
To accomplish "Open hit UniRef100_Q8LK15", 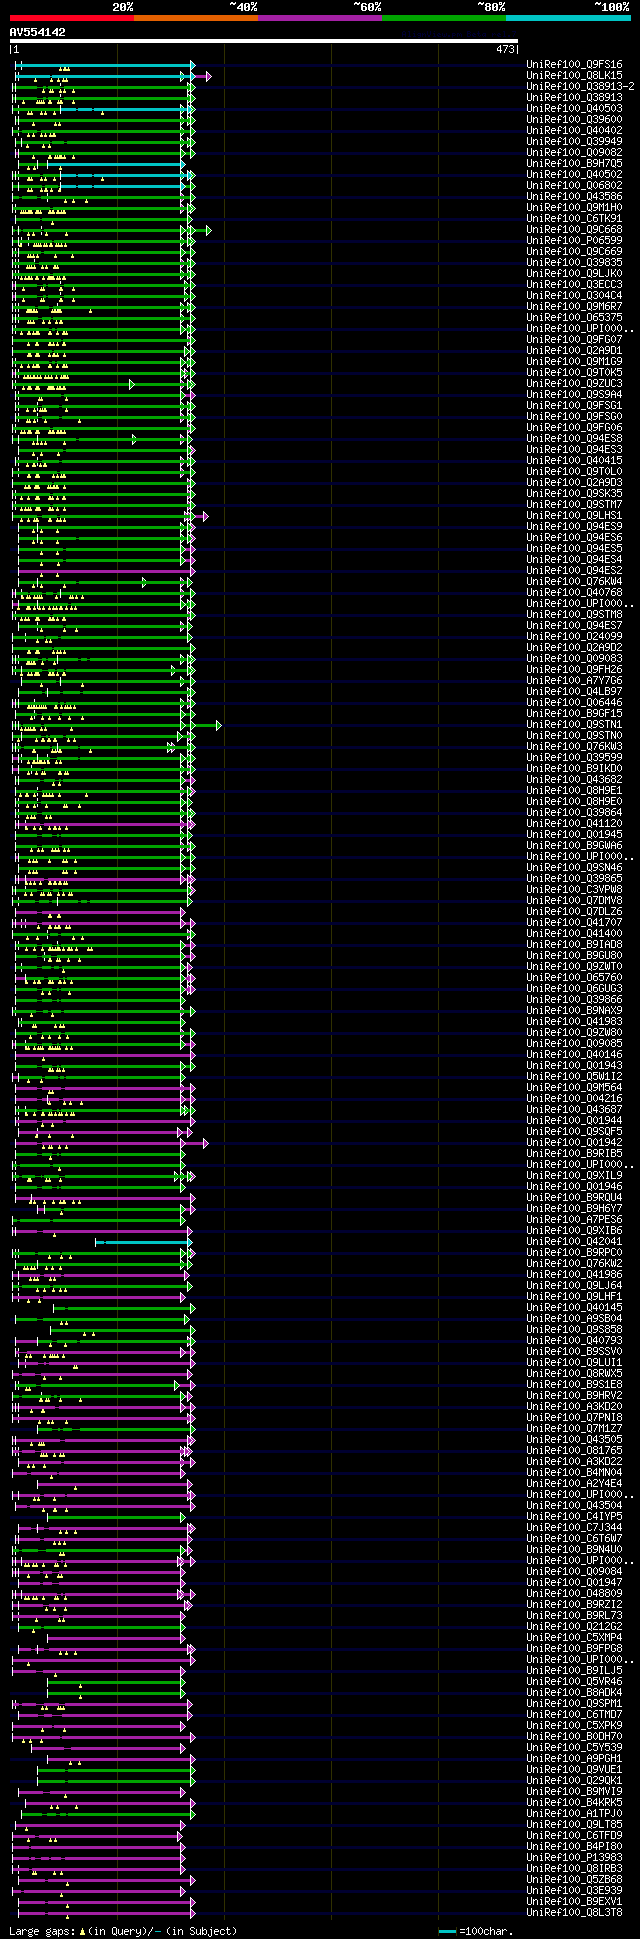I will coord(574,75).
